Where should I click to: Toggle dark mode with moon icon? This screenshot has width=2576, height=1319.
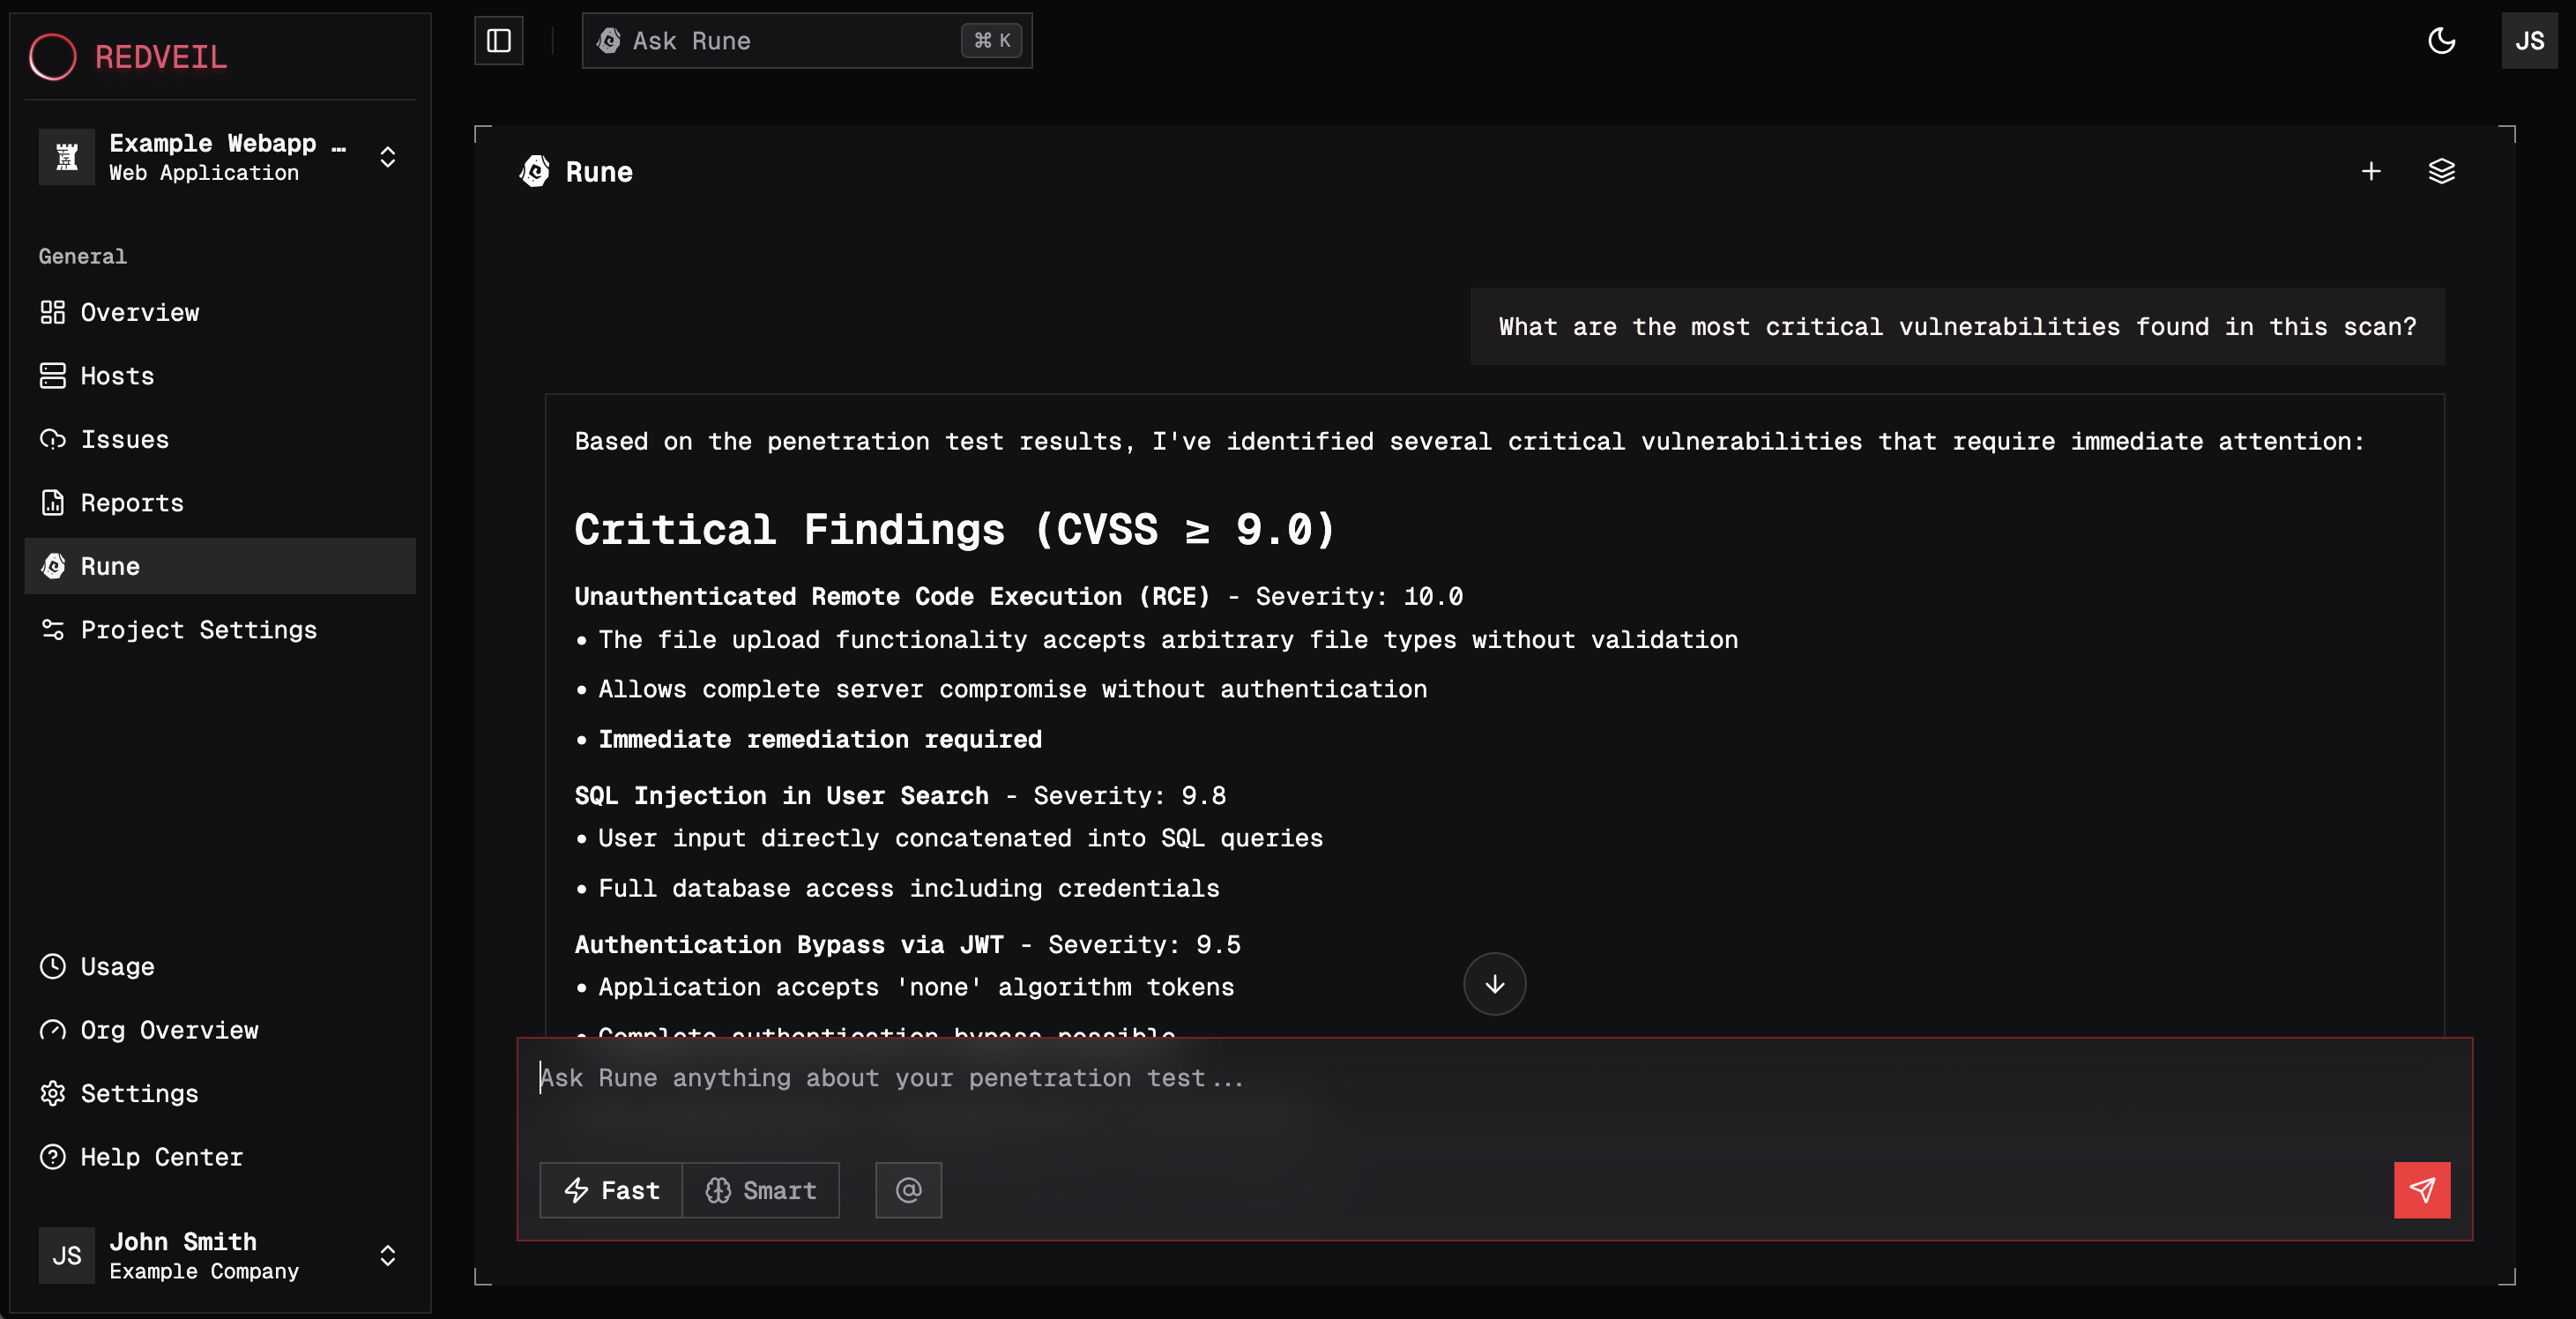tap(2442, 41)
